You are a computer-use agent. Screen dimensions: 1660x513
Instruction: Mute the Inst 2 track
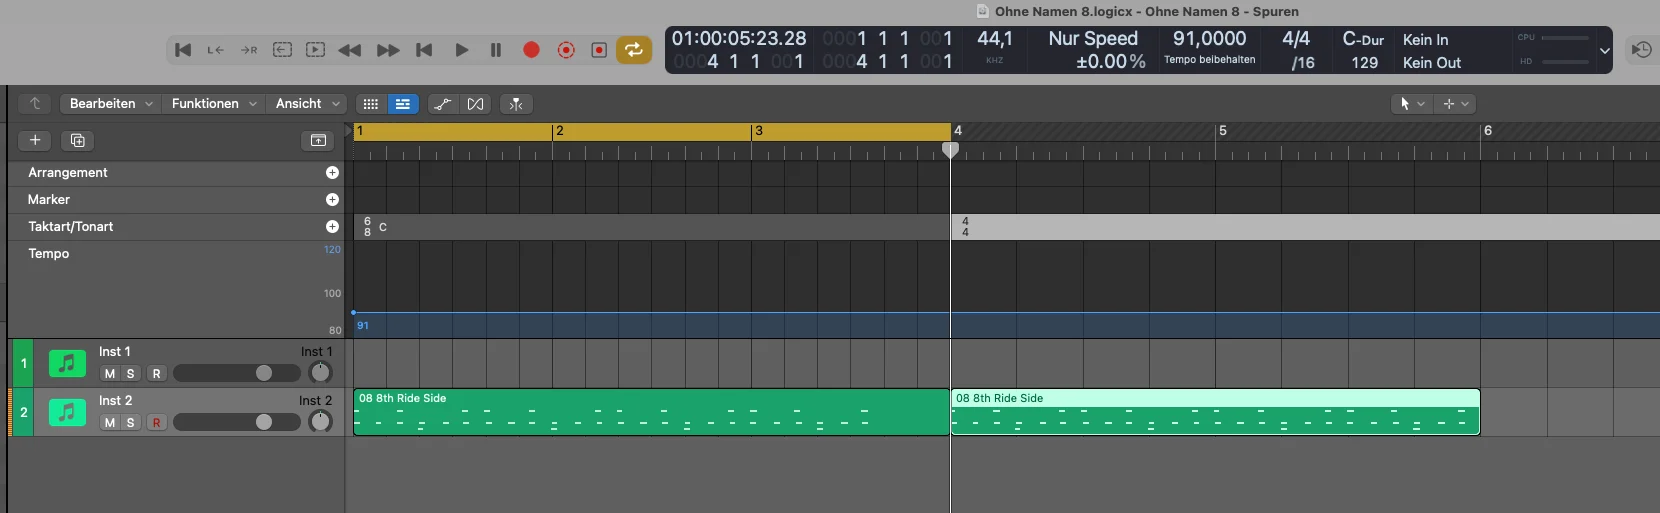(x=110, y=423)
